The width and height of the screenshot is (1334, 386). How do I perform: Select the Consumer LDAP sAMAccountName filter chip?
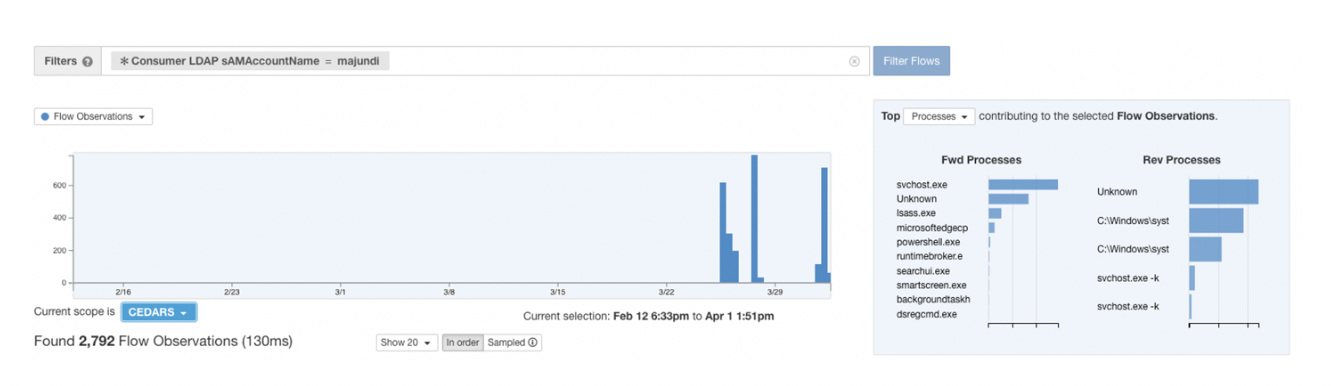pos(250,62)
